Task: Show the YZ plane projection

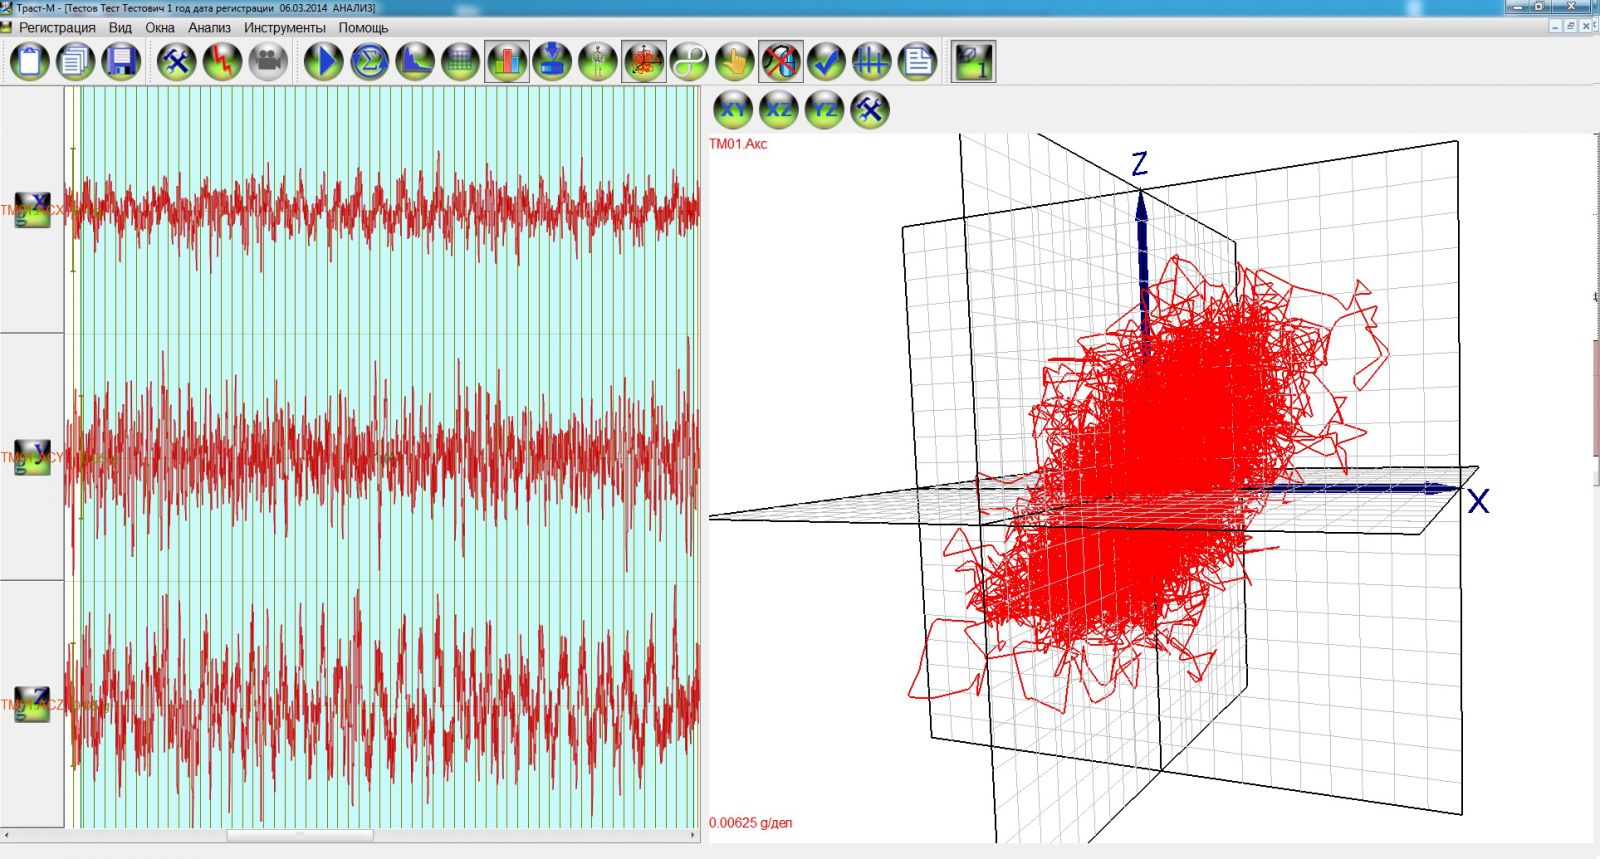Action: point(824,109)
